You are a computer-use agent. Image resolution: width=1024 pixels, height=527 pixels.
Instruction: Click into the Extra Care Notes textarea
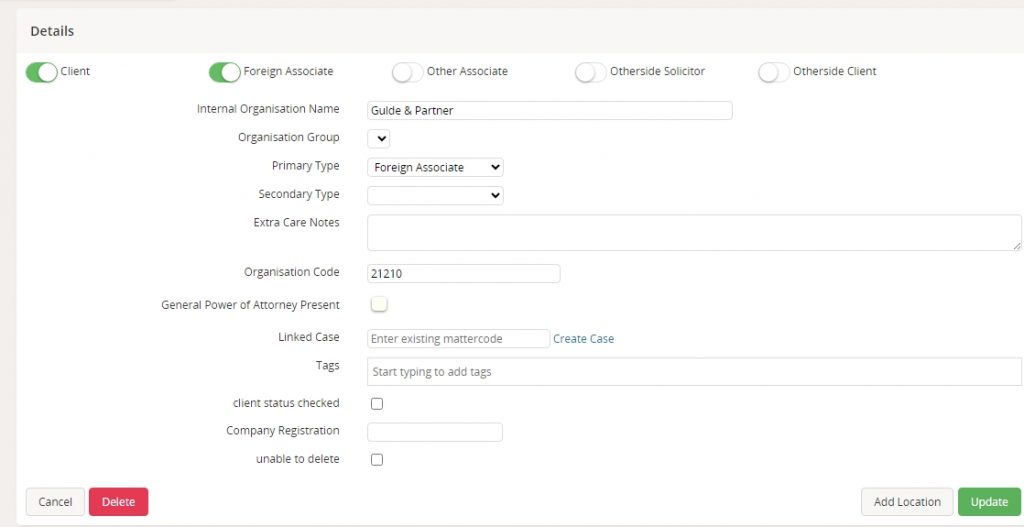[x=694, y=232]
